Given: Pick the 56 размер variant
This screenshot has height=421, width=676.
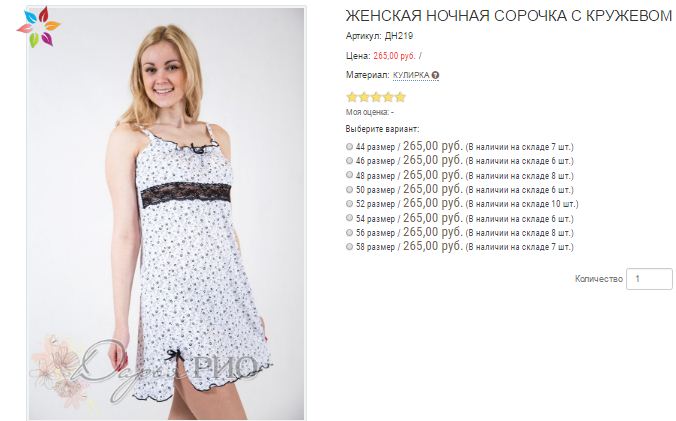Looking at the screenshot, I should click(349, 233).
